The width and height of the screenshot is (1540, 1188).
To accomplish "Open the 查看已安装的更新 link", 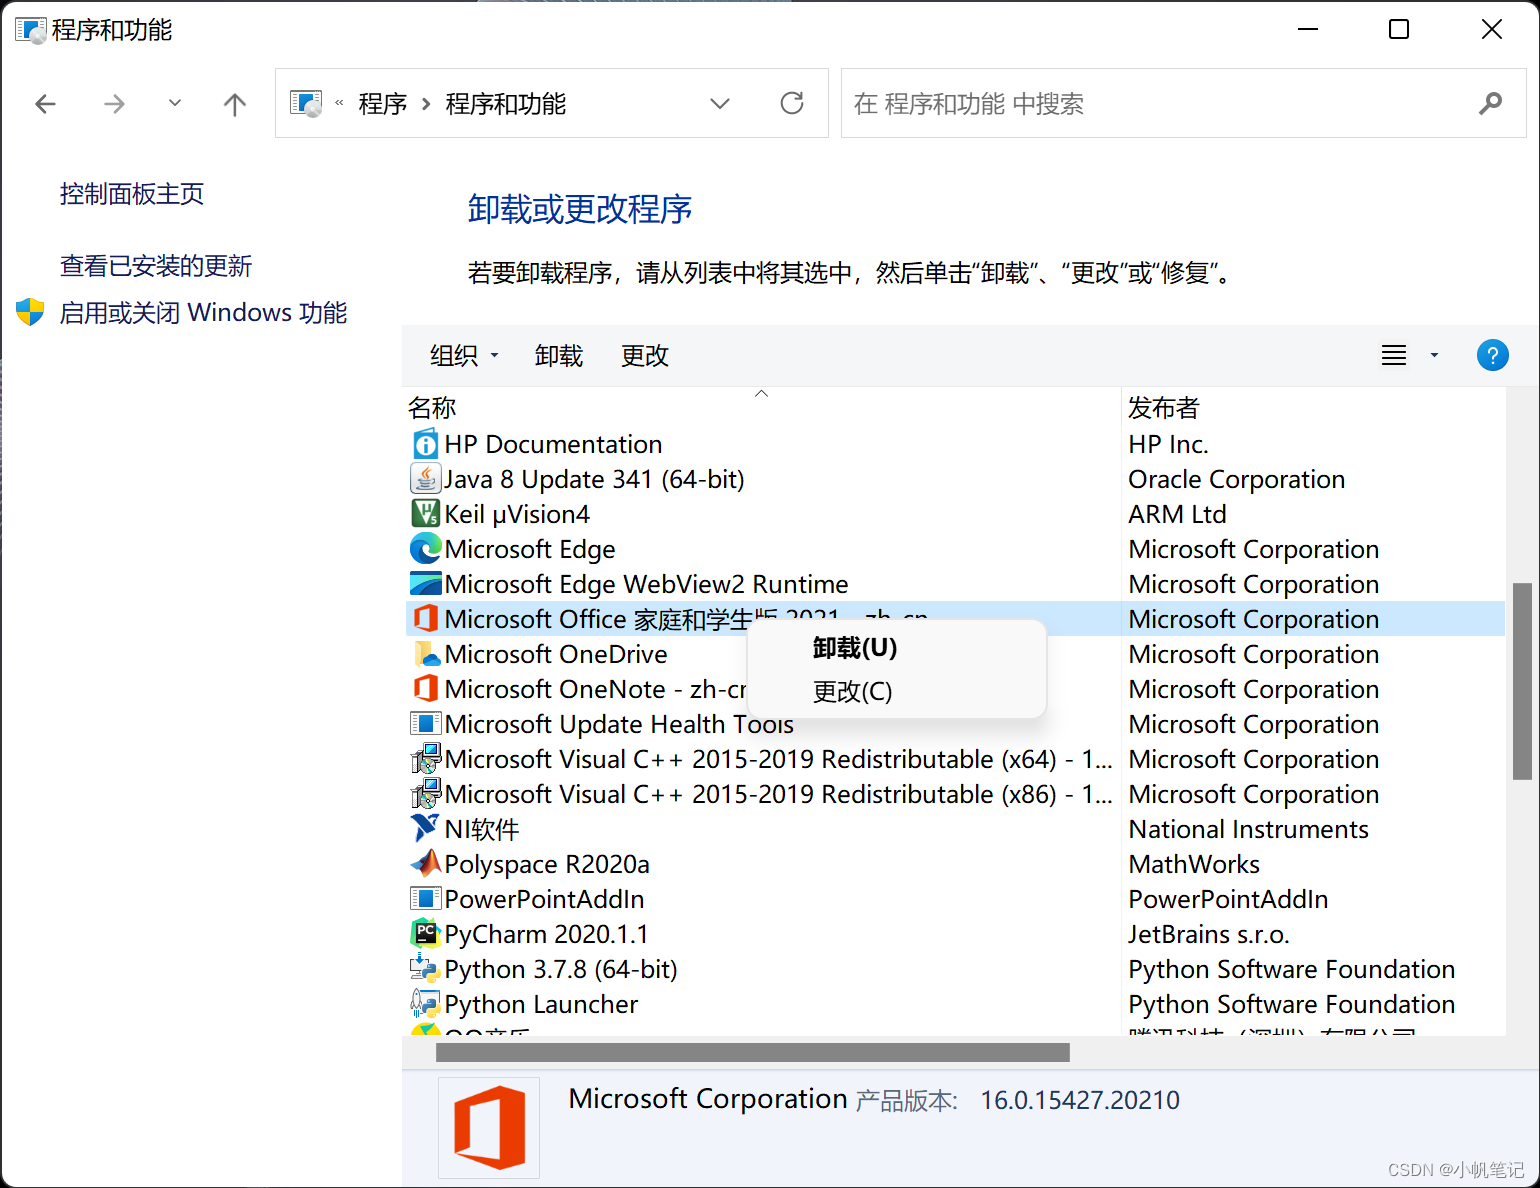I will click(156, 266).
